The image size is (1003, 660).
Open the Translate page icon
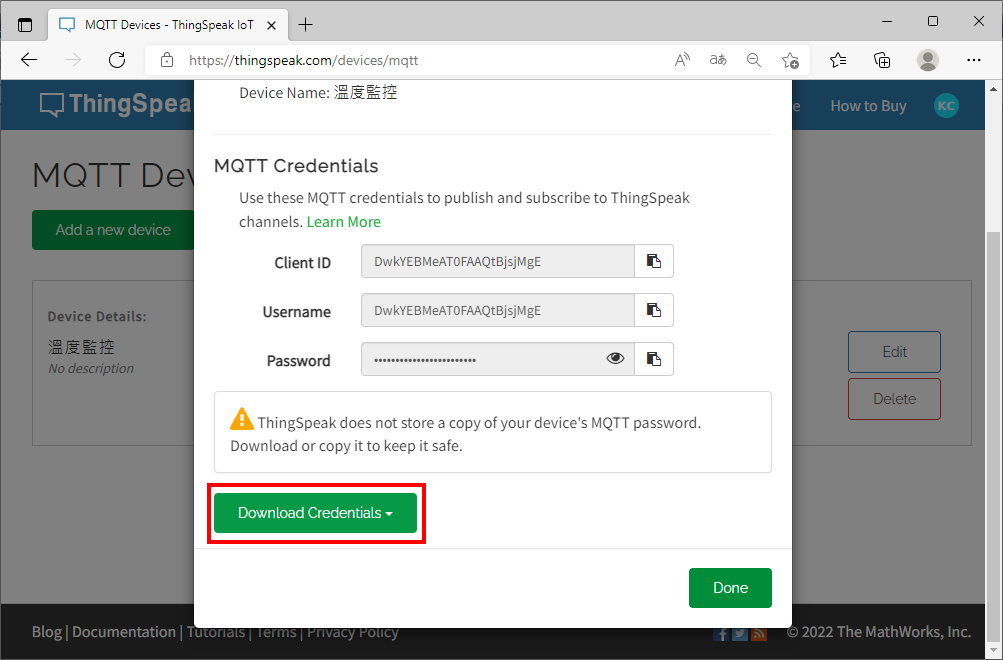[x=718, y=60]
